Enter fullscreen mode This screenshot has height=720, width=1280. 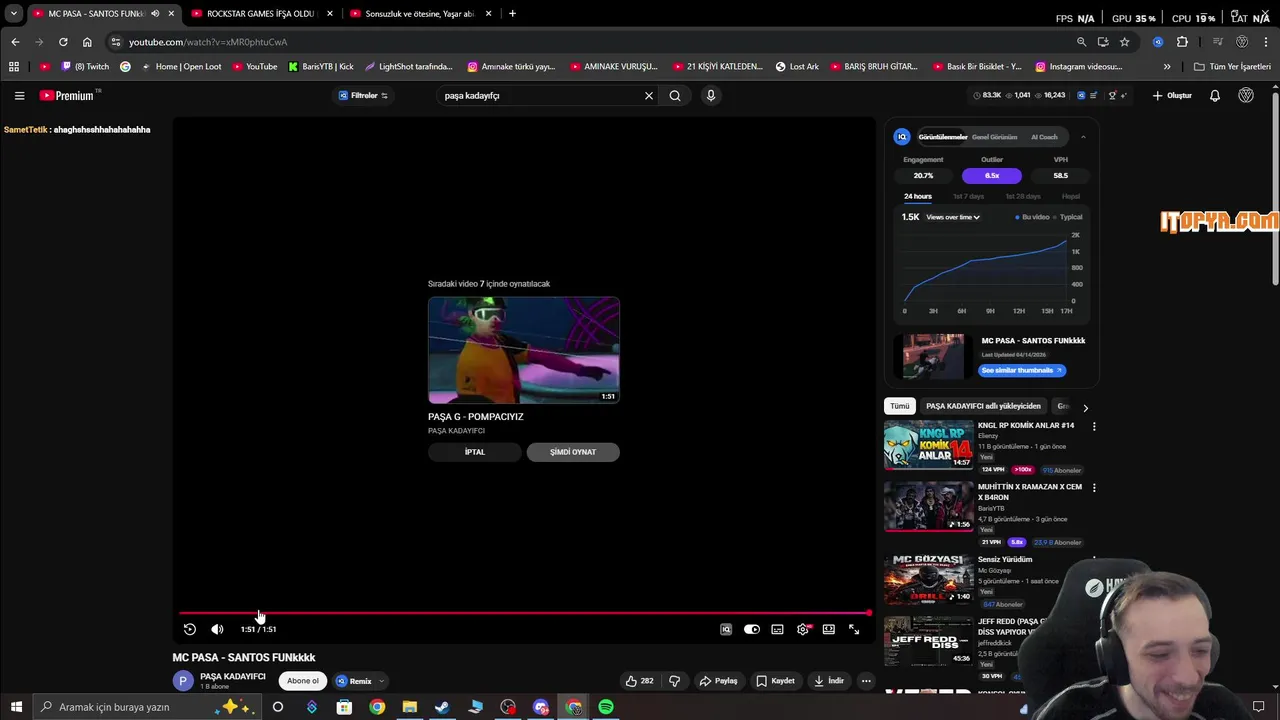coord(854,629)
